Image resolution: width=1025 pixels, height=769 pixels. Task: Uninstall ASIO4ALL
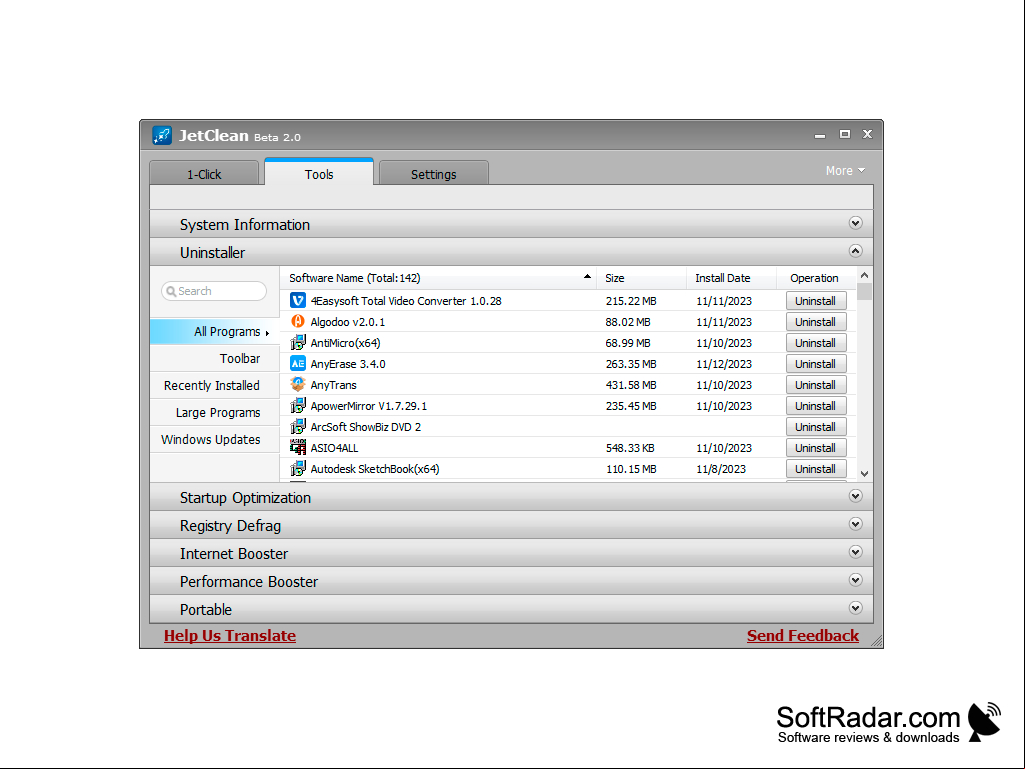pos(816,447)
